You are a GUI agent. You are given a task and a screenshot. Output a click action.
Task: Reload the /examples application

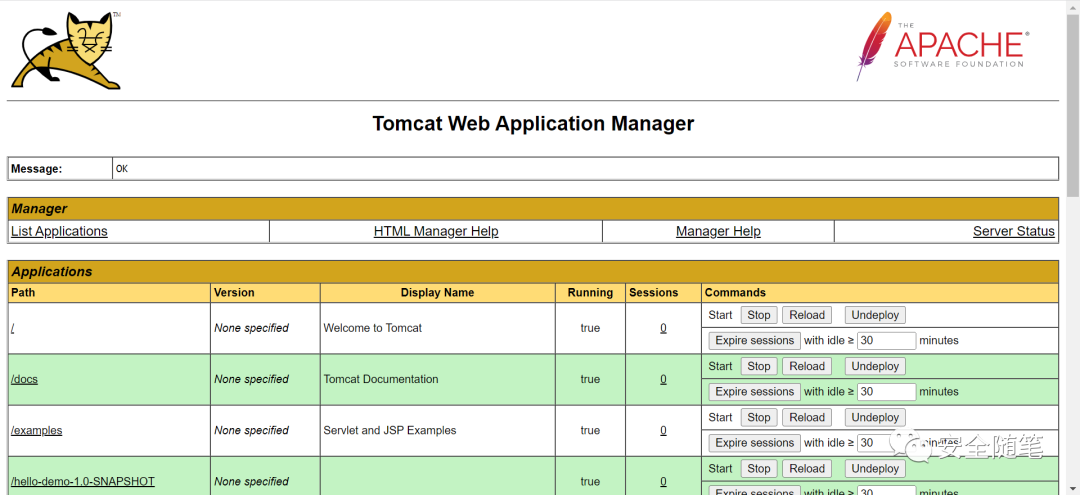(x=807, y=417)
